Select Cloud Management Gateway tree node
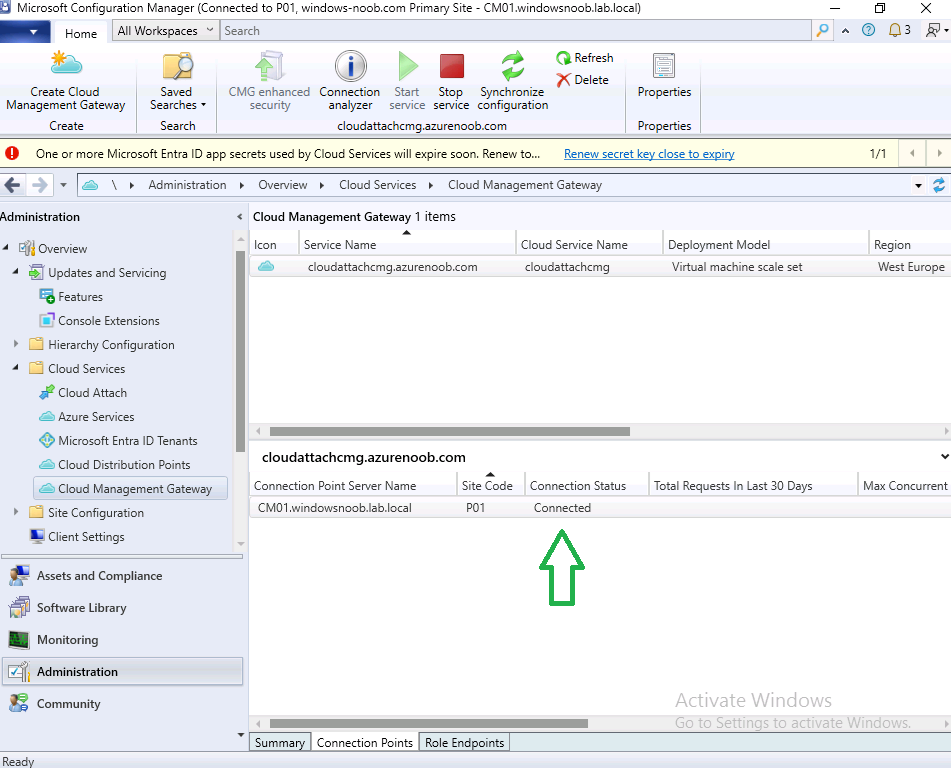Viewport: 951px width, 768px height. (131, 488)
